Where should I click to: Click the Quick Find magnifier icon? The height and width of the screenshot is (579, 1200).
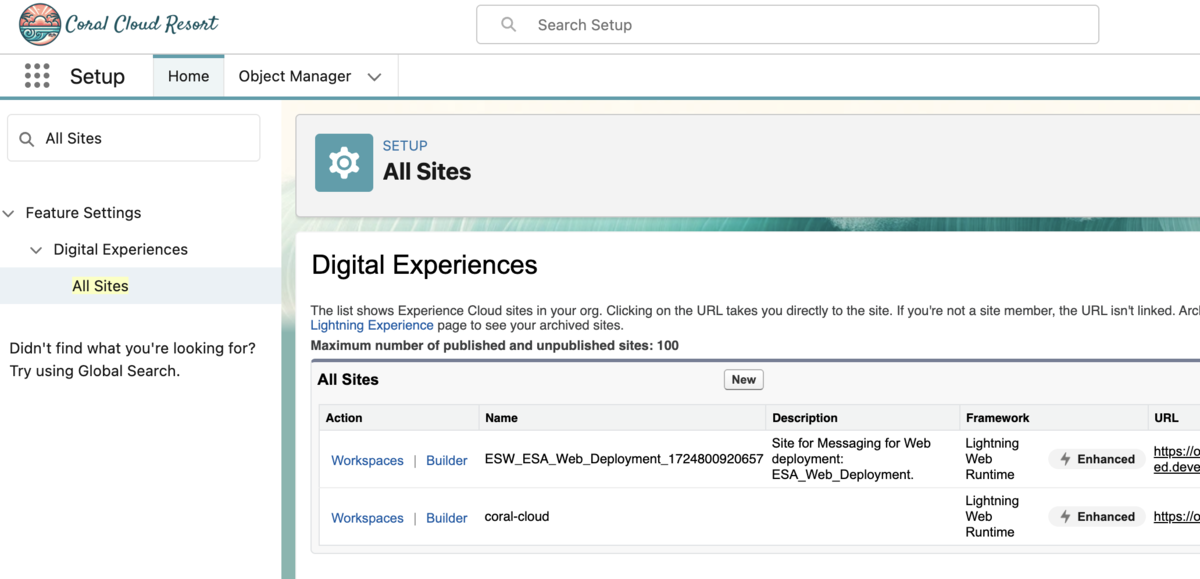[x=27, y=139]
